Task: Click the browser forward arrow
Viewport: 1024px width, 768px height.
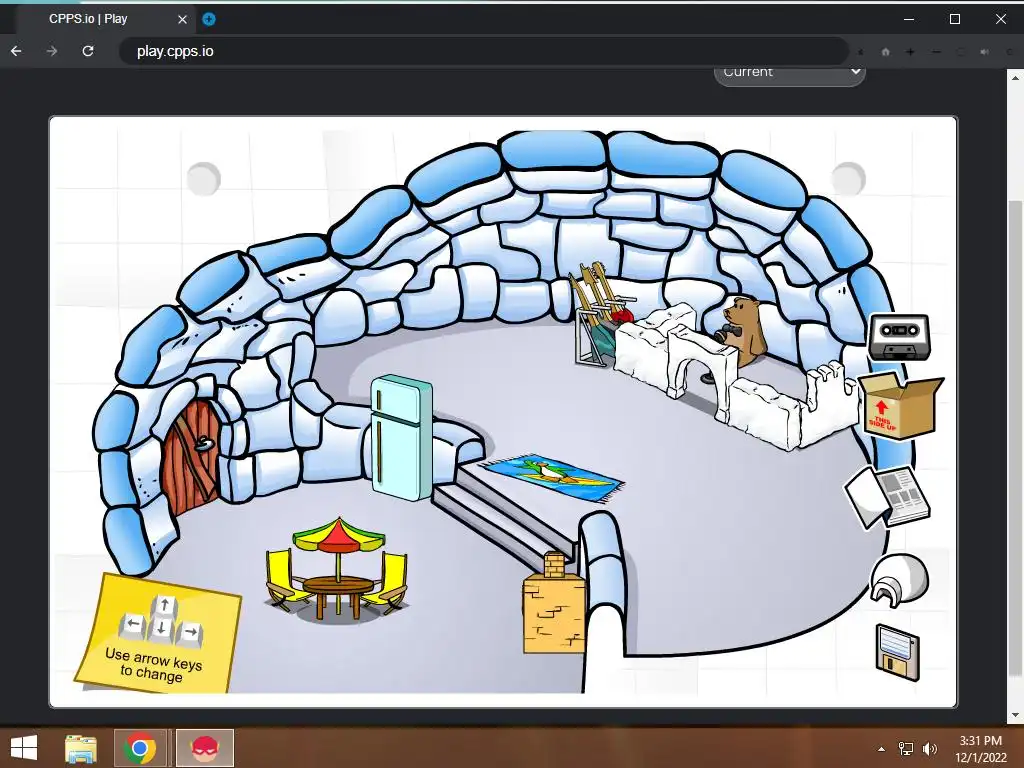Action: tap(52, 51)
